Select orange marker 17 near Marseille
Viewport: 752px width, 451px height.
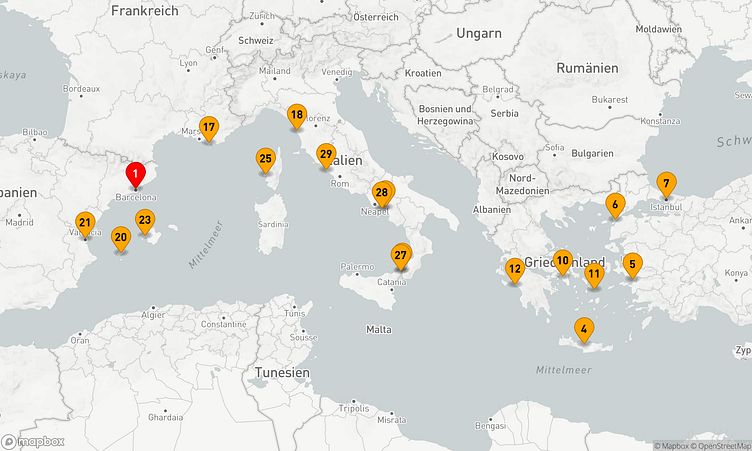(208, 128)
